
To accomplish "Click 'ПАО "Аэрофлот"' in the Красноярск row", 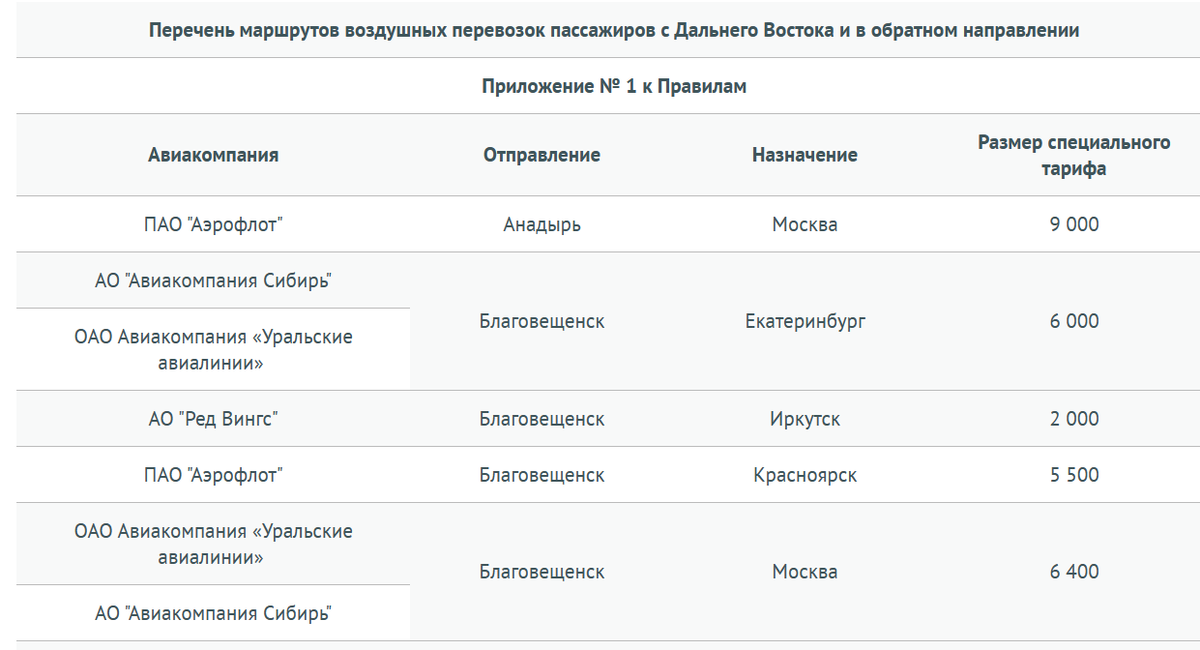I will point(213,475).
